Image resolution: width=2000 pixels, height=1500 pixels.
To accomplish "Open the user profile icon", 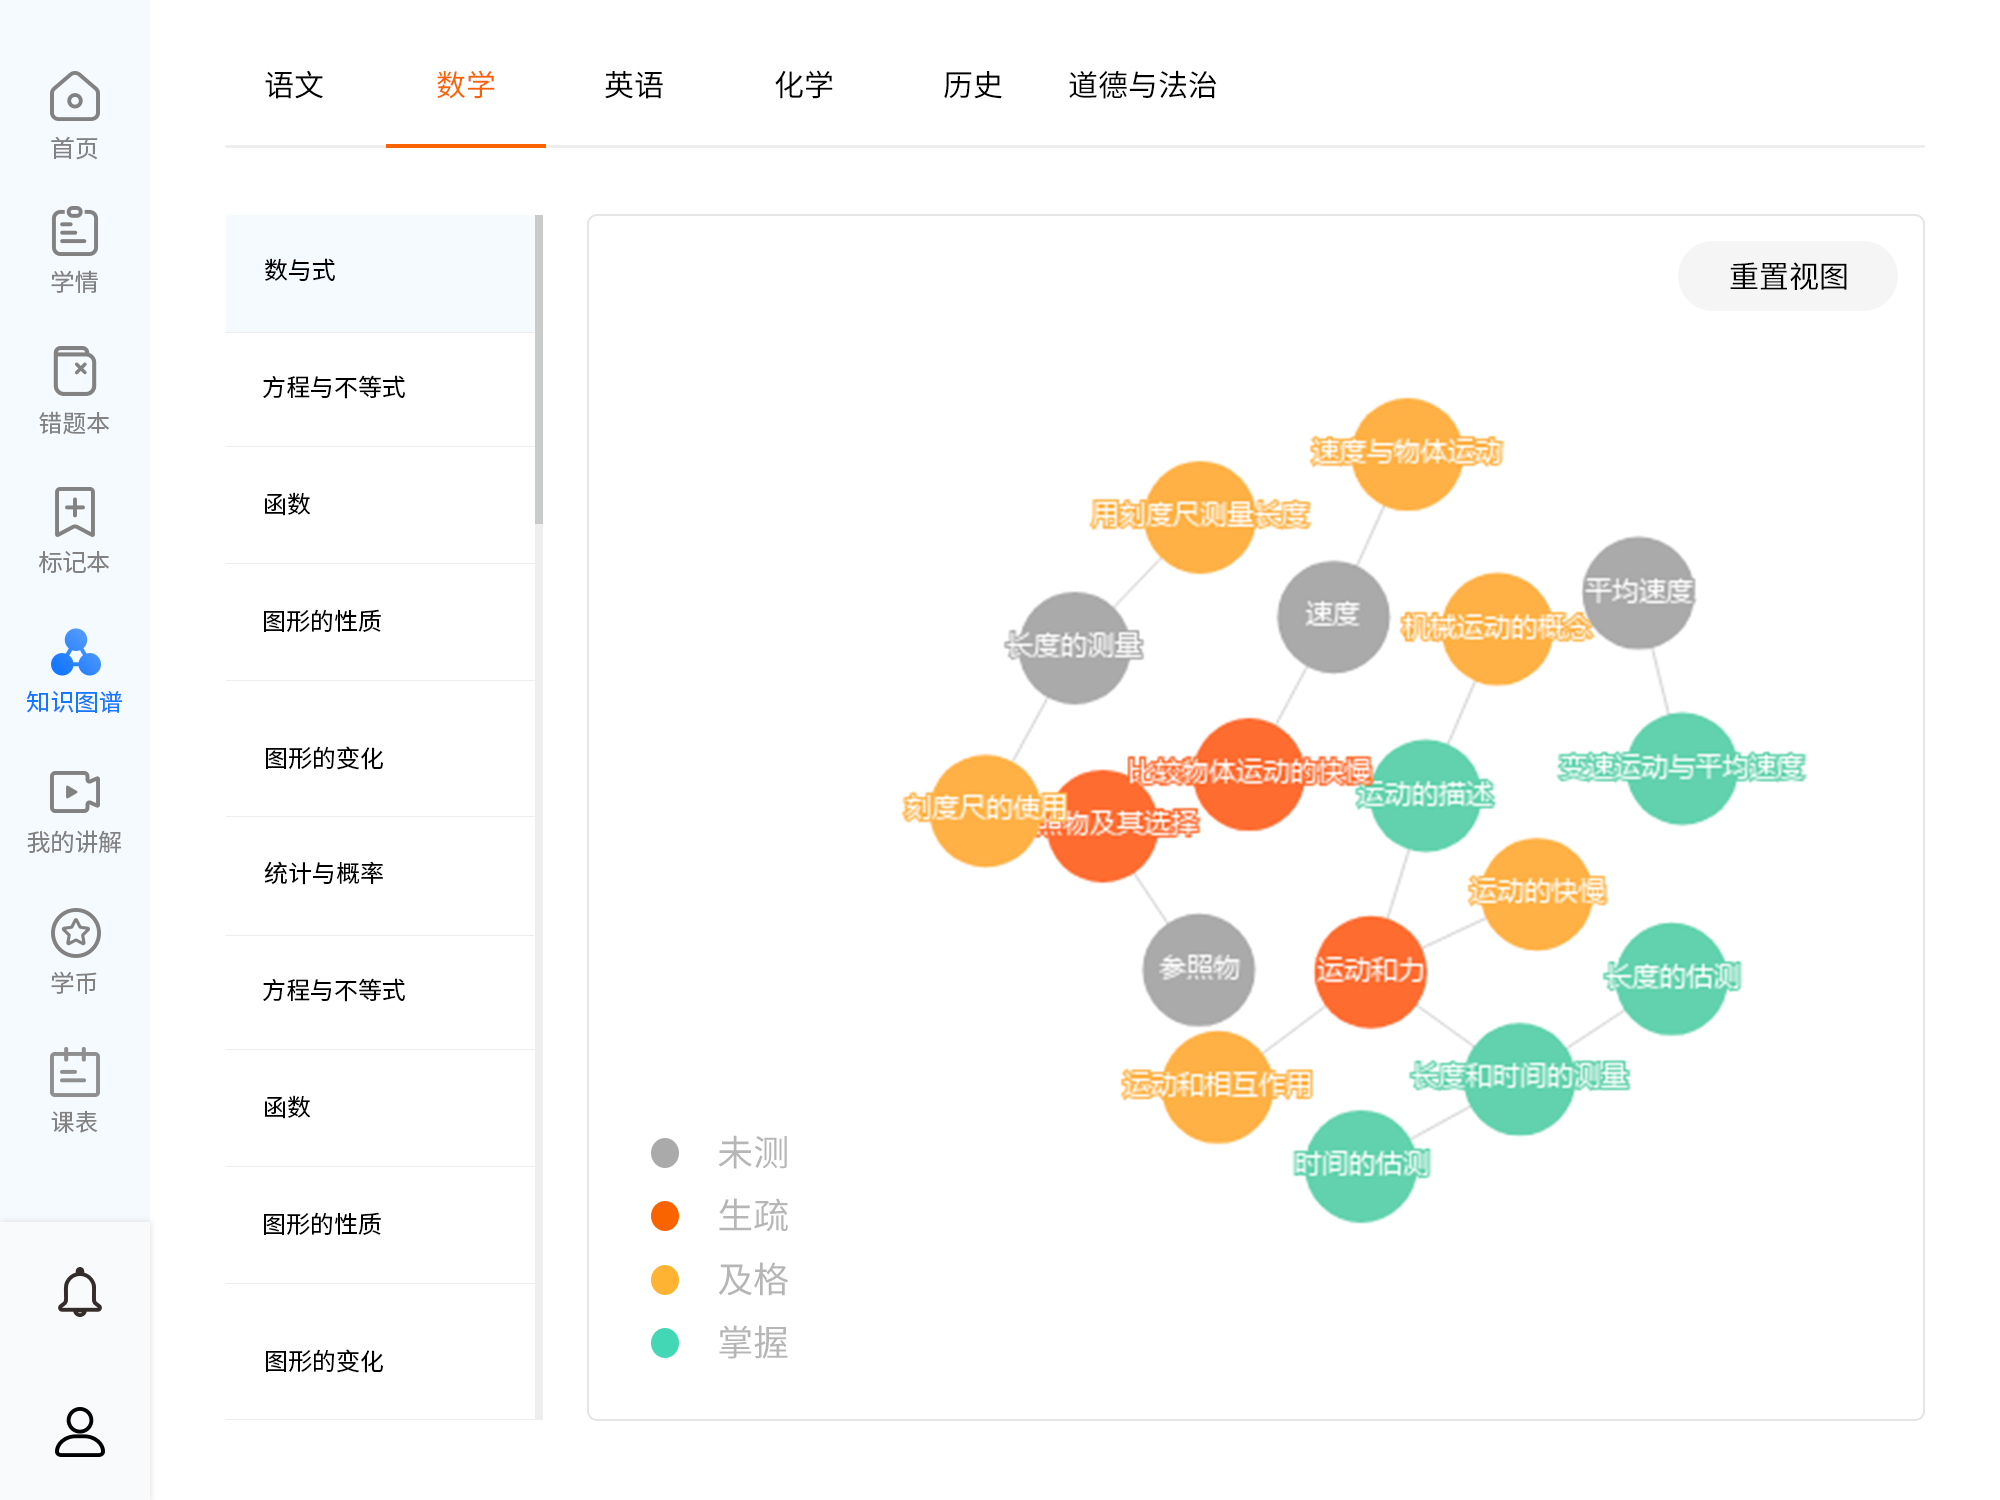I will click(x=79, y=1432).
